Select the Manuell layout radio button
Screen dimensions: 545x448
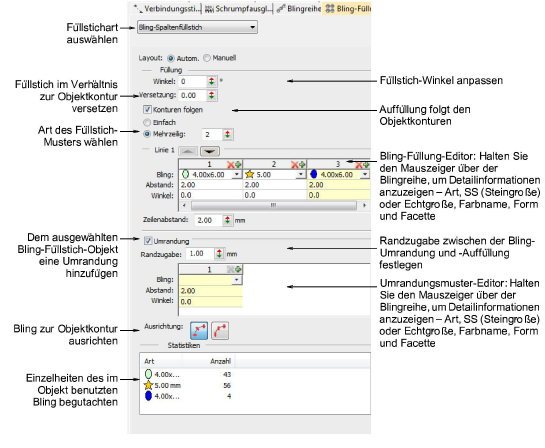(x=207, y=58)
